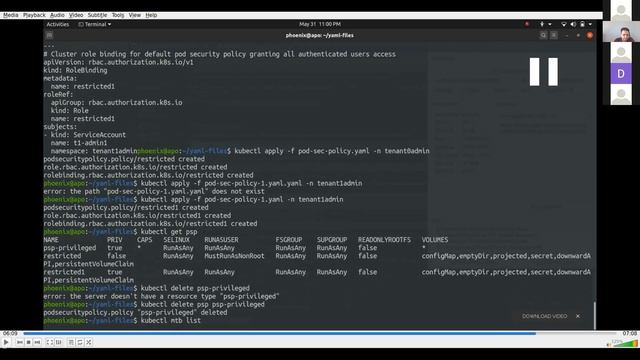Dismiss the DOWNLOAD VIDEO prompt with X

pos(578,316)
